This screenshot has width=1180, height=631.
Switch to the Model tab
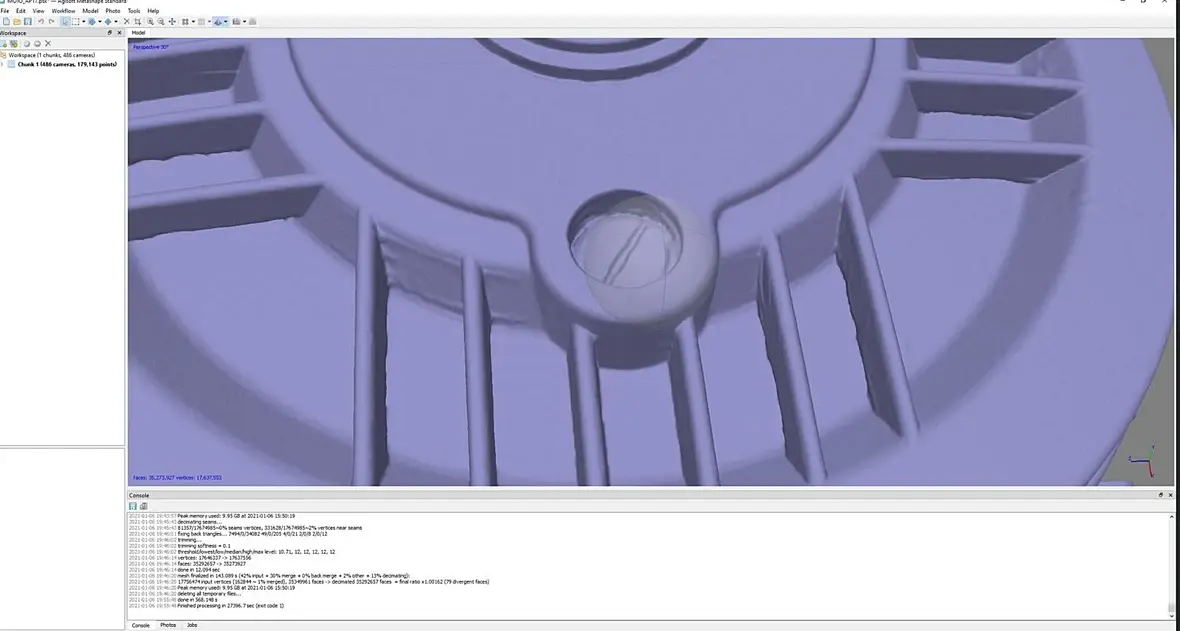138,33
